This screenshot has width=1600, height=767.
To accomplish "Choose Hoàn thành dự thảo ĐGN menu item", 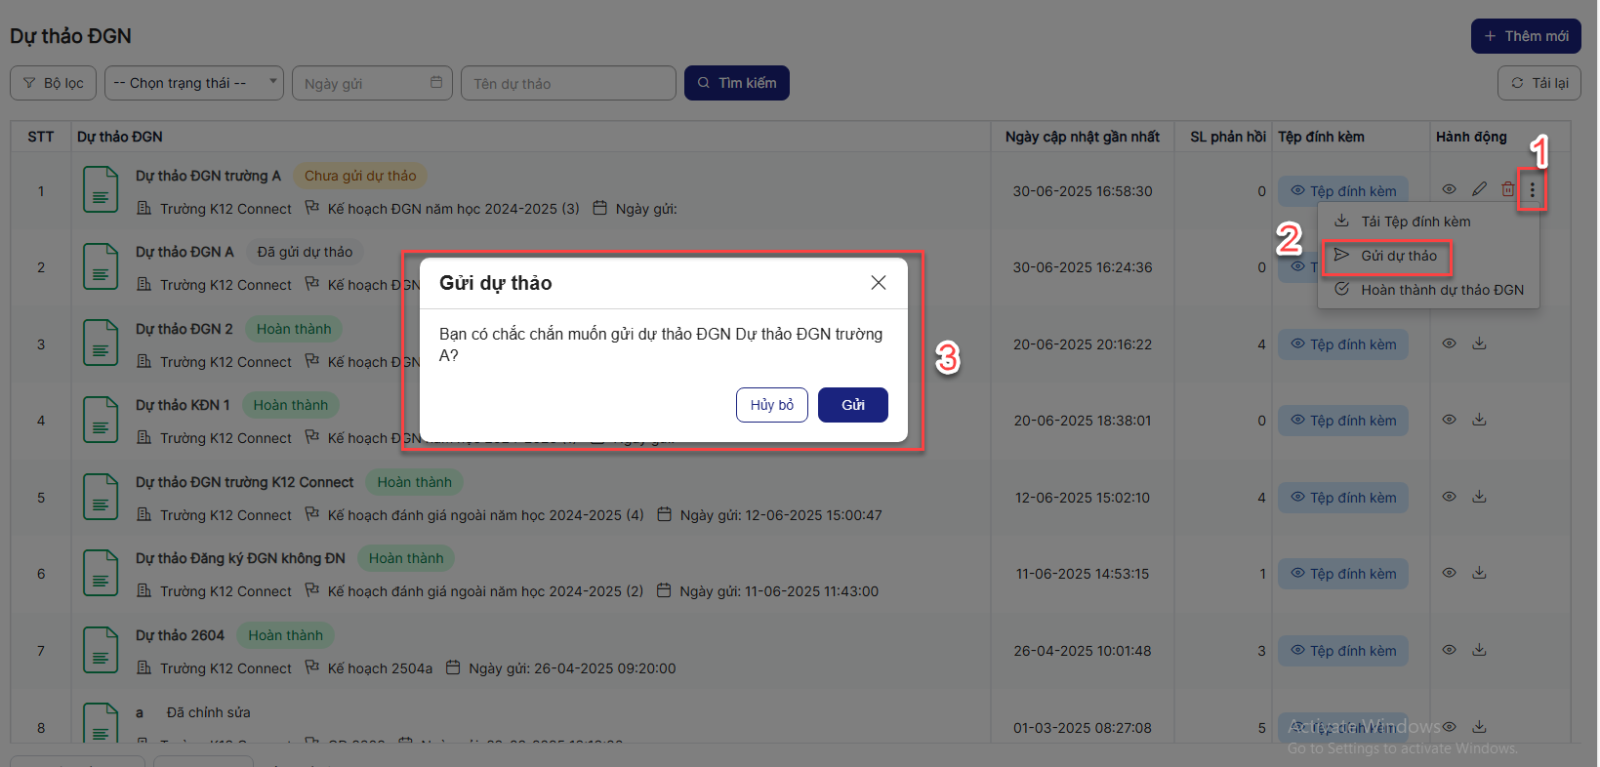I will tap(1441, 290).
